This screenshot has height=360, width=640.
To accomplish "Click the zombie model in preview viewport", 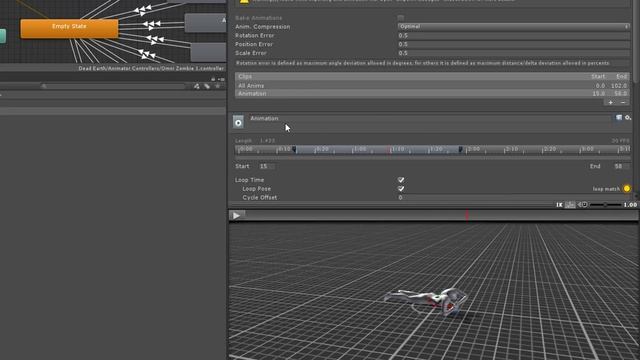I will tap(426, 301).
